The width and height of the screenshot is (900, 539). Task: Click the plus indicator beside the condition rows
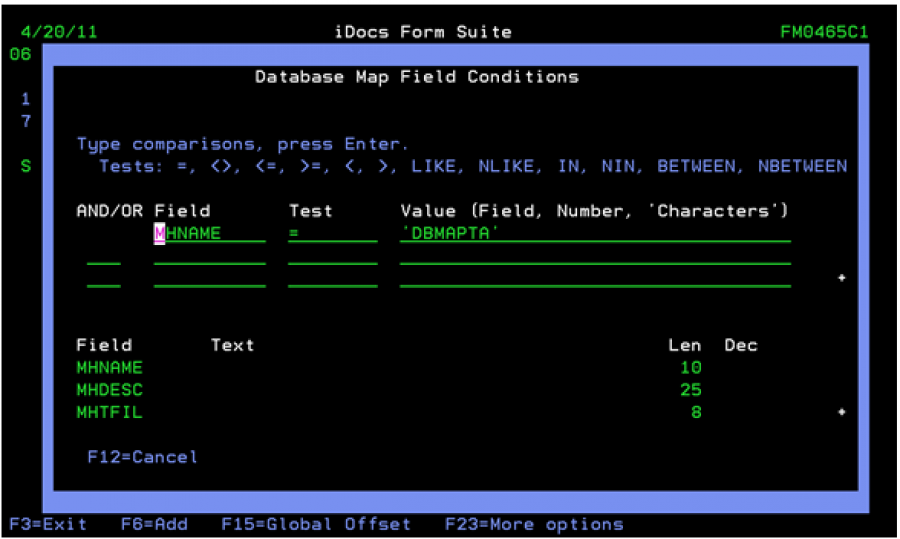(x=841, y=278)
